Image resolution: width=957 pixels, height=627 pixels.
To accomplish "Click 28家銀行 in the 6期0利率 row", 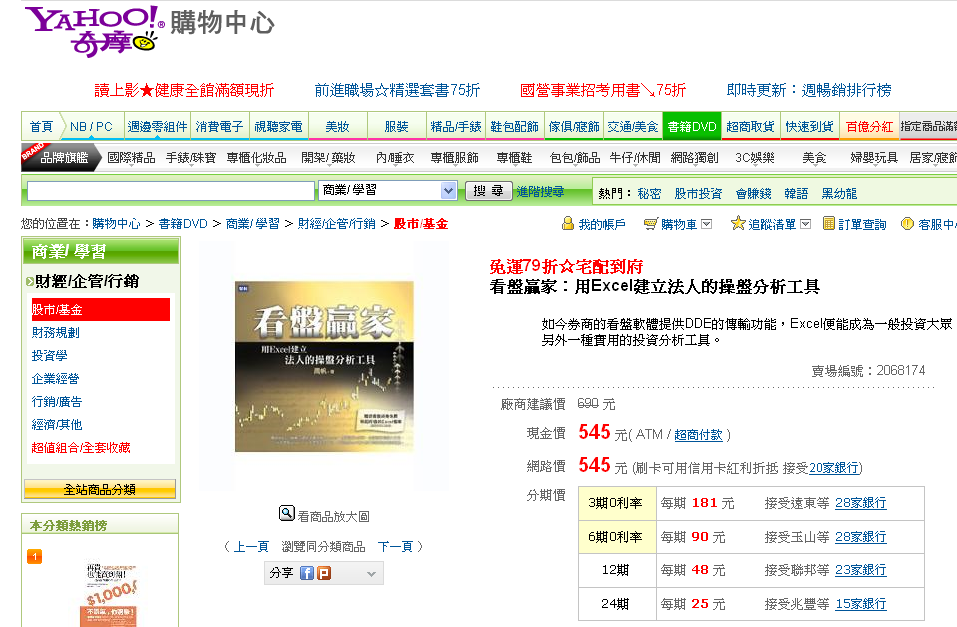I will 861,537.
